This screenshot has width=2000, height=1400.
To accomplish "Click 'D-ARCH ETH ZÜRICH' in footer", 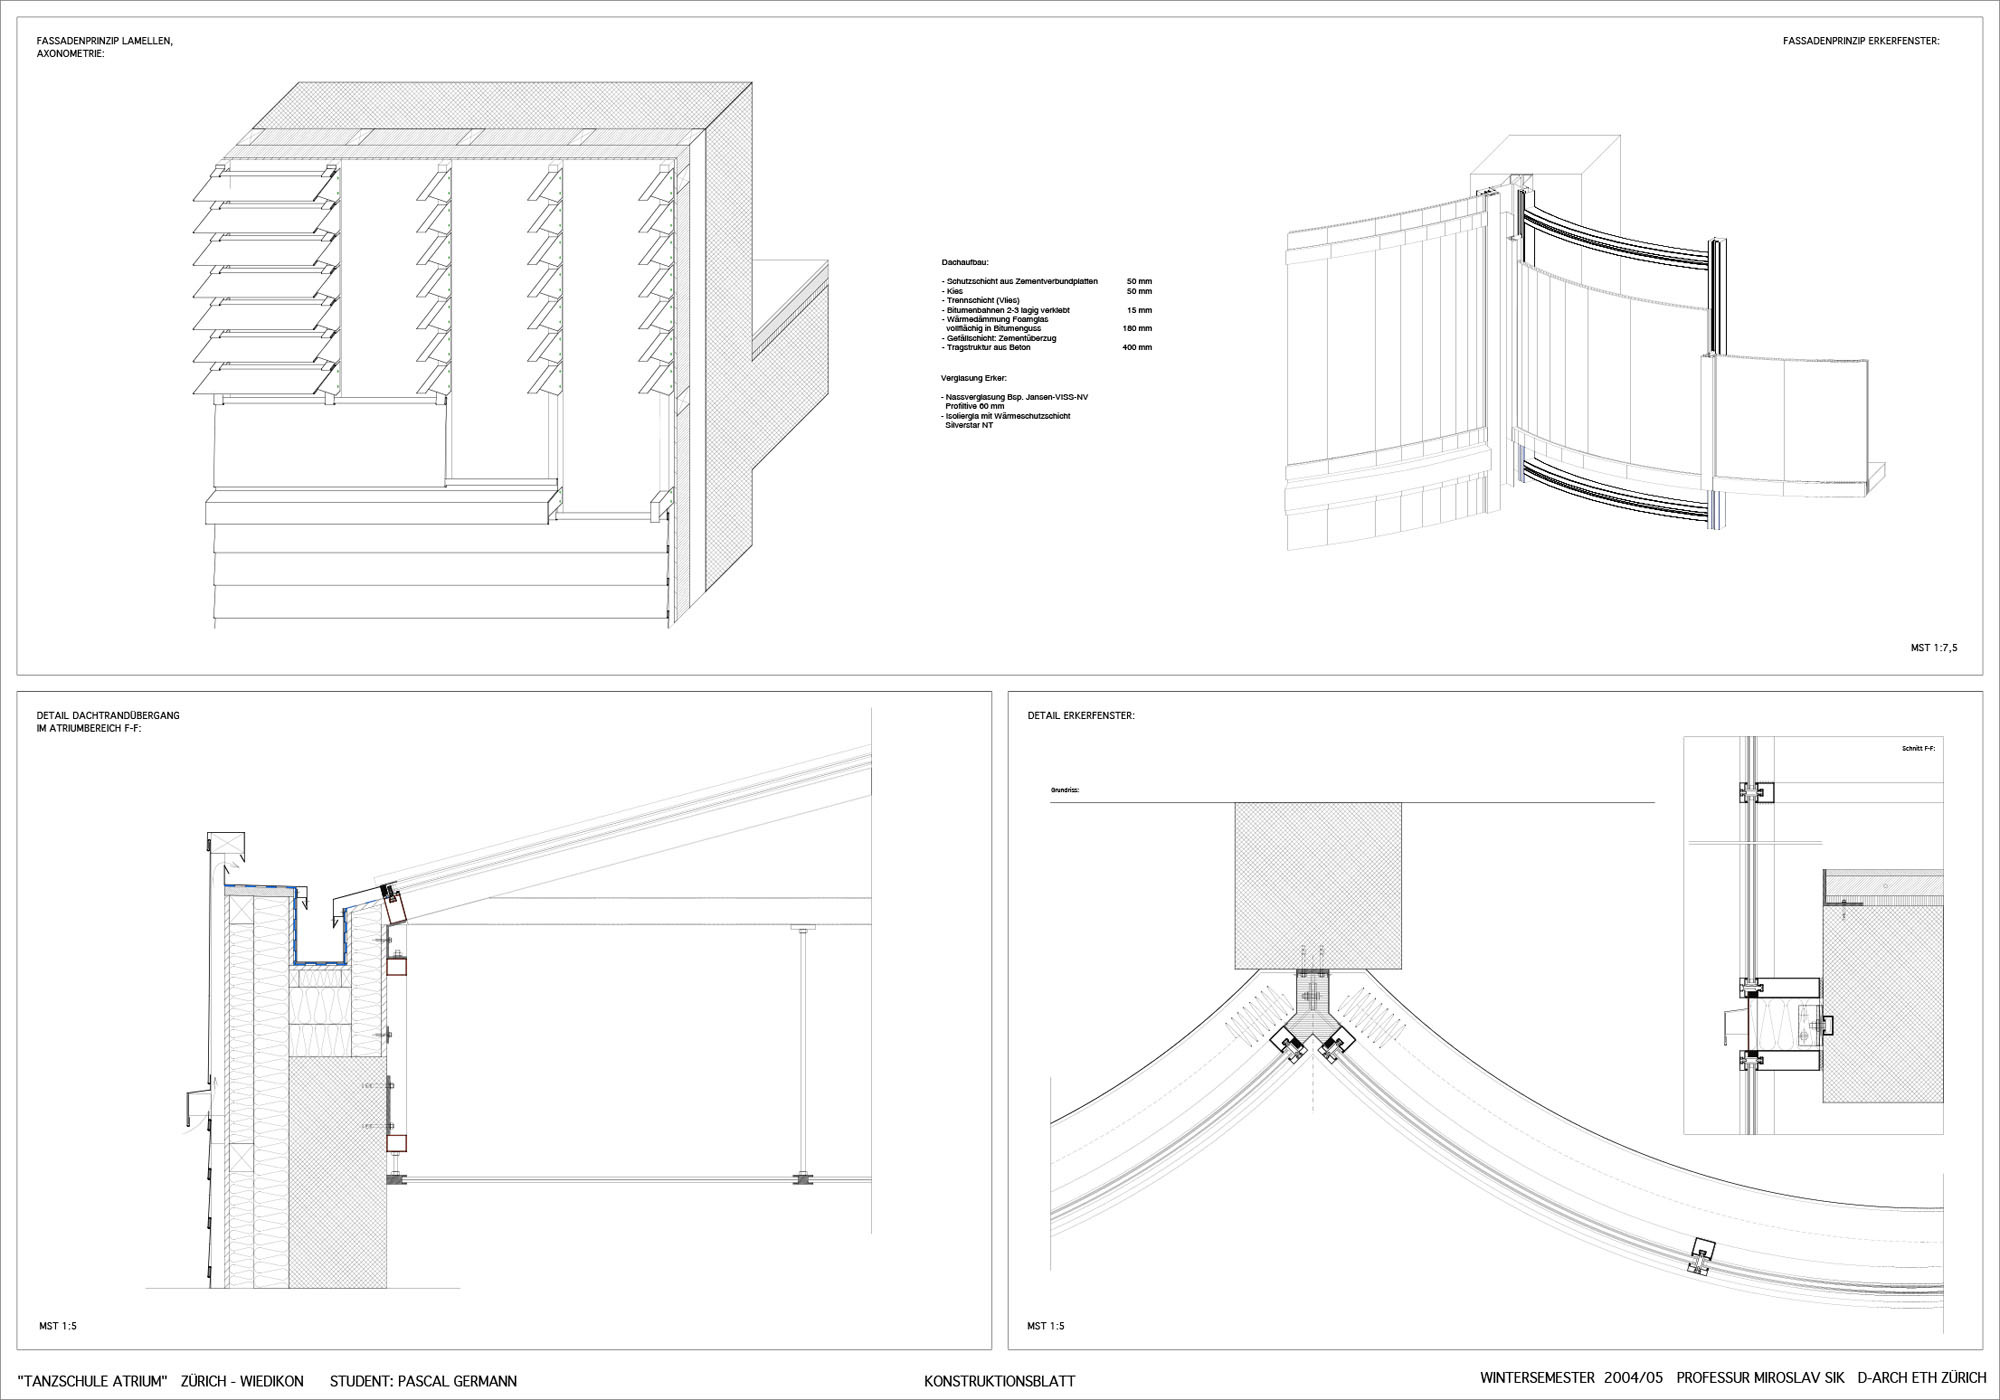I will click(x=1922, y=1377).
